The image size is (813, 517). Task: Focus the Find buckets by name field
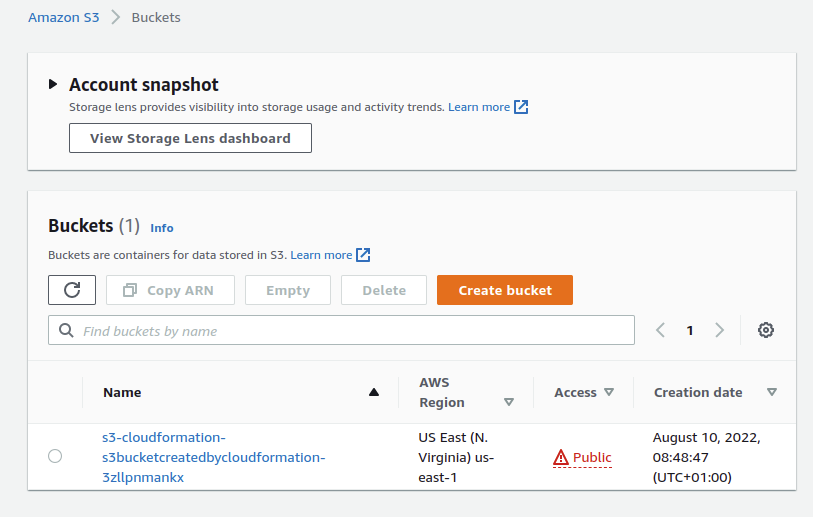(x=350, y=331)
